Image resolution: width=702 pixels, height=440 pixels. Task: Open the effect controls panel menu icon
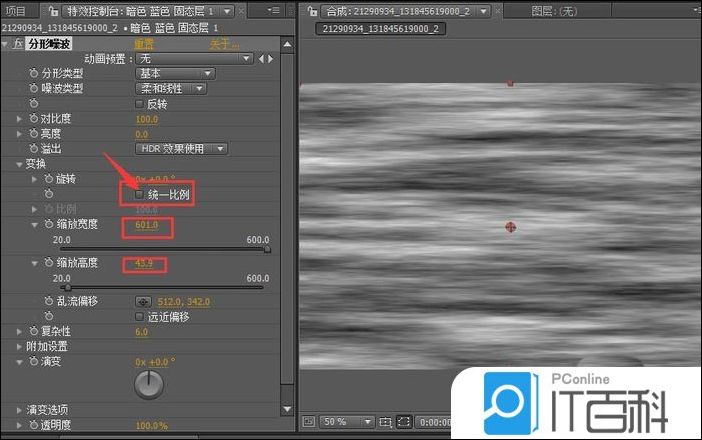tap(273, 10)
